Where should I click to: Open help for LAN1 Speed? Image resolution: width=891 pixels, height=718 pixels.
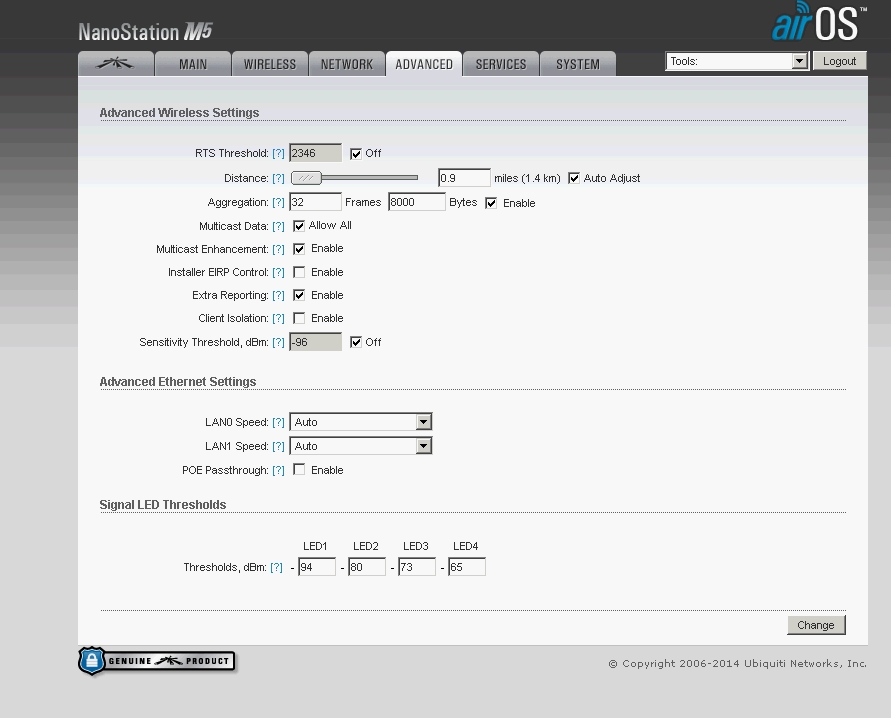click(x=278, y=446)
